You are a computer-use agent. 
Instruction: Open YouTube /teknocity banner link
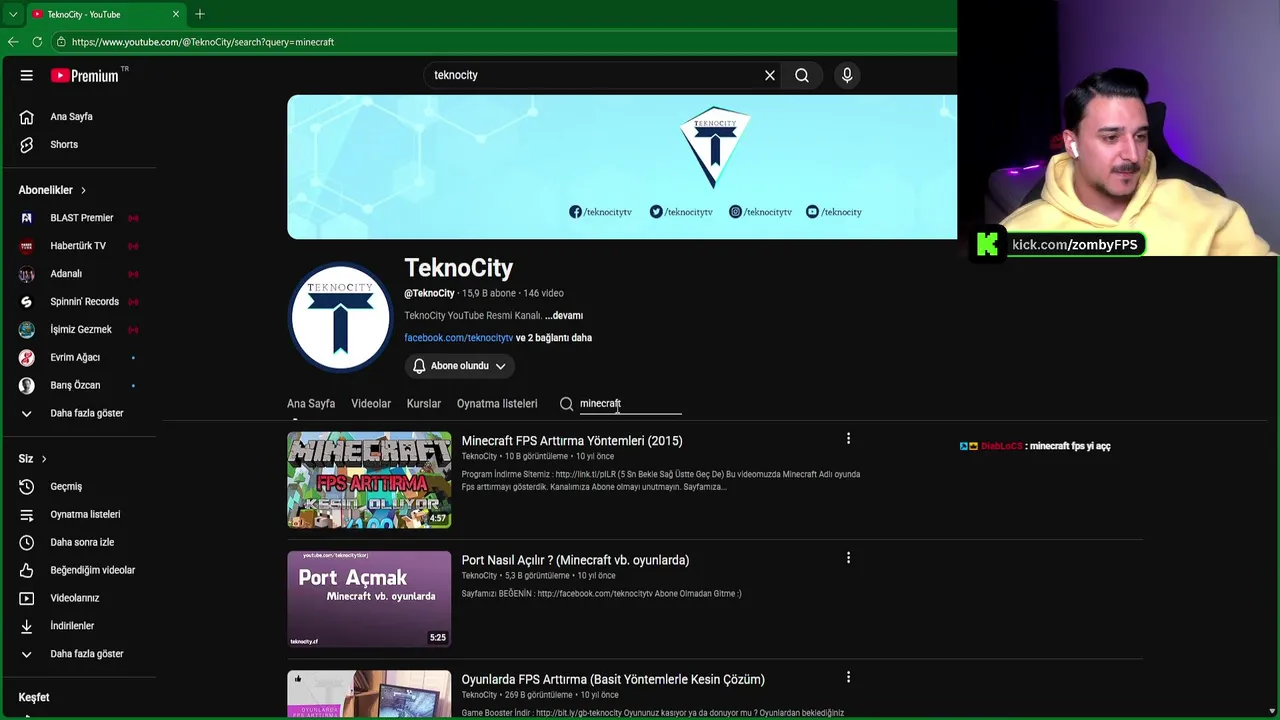[x=834, y=212]
